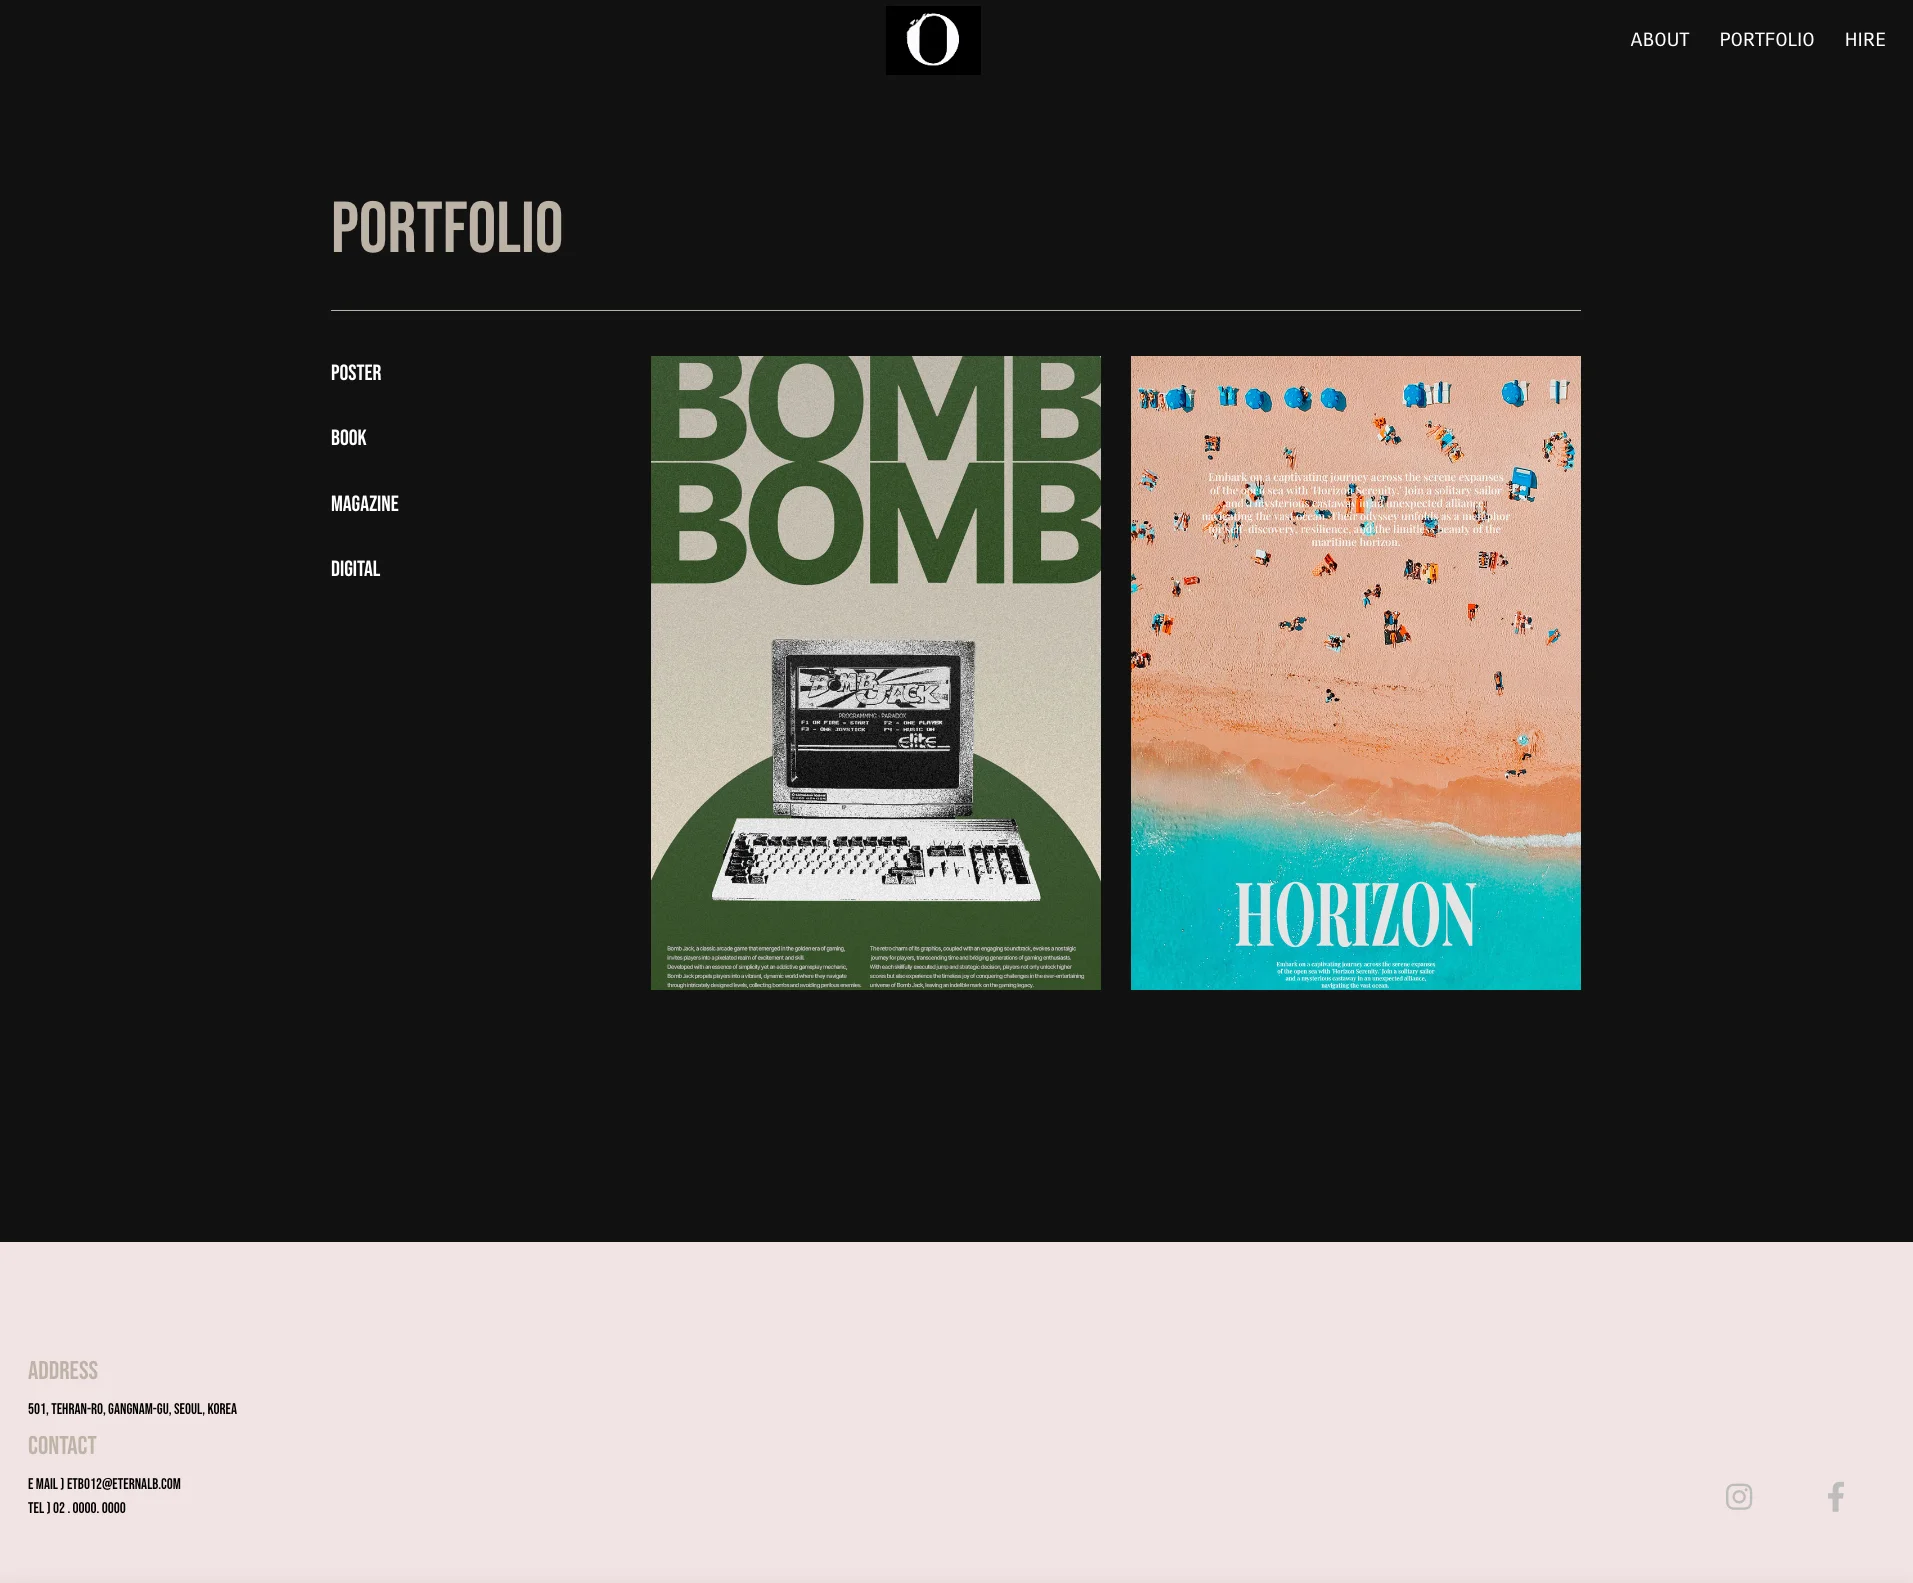The height and width of the screenshot is (1583, 1913).
Task: Click the Tehran-ro Seoul street address
Action: (132, 1409)
